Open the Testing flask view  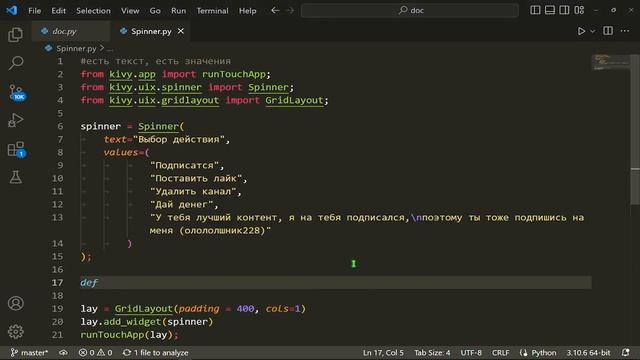tap(16, 177)
